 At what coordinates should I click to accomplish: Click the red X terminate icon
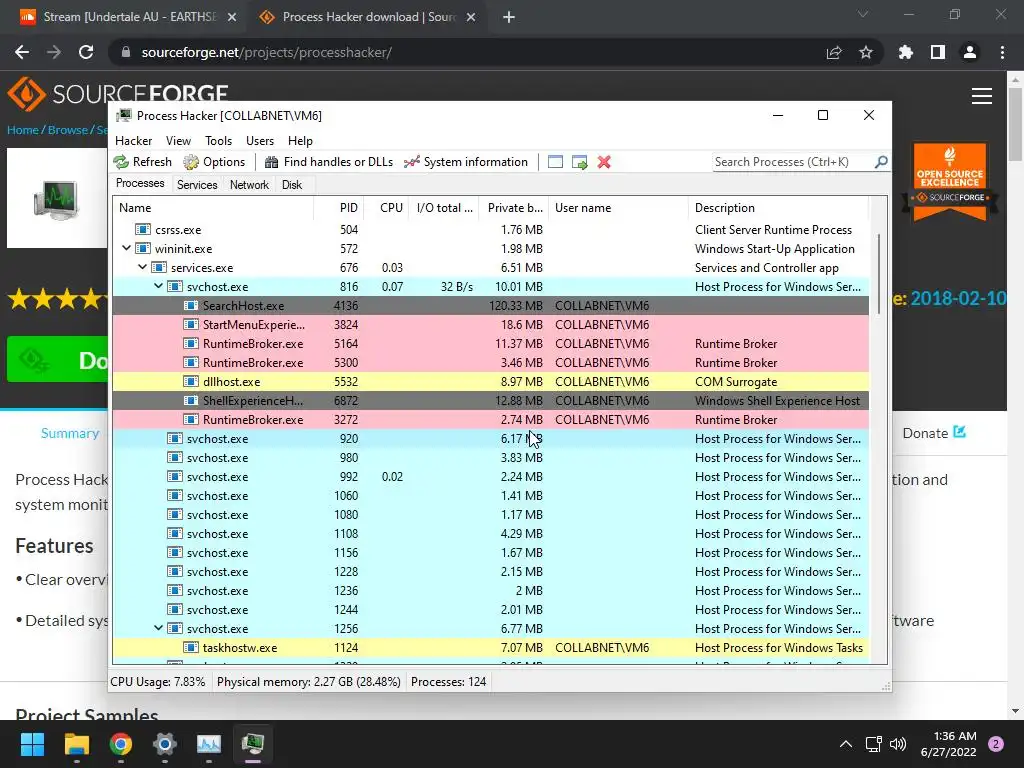604,162
